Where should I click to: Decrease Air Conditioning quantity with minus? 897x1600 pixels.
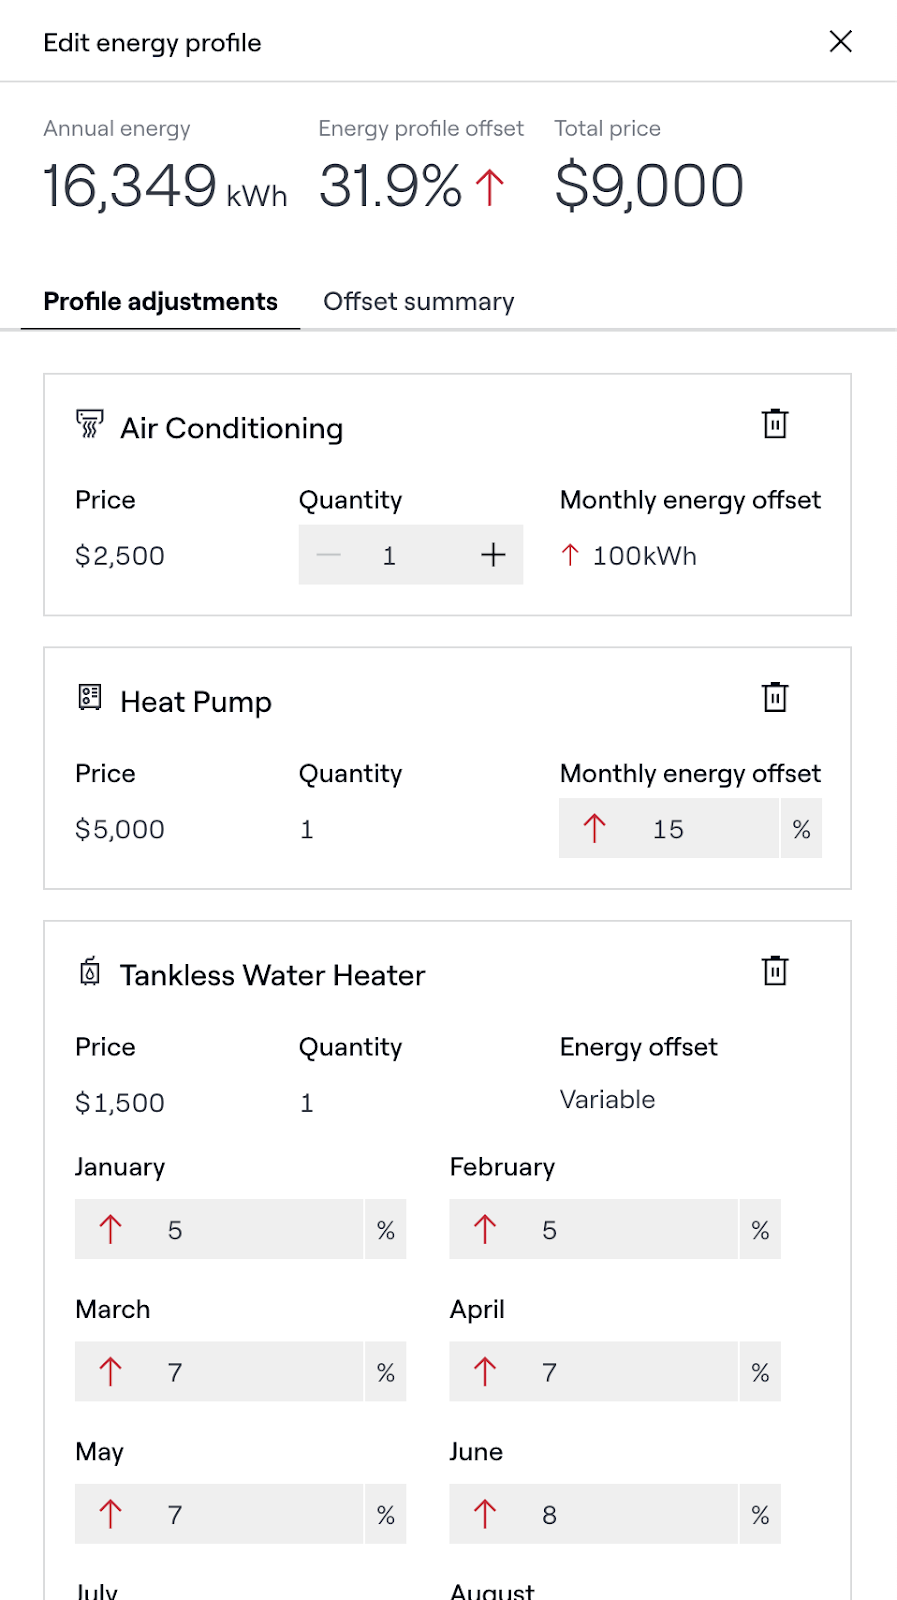329,555
